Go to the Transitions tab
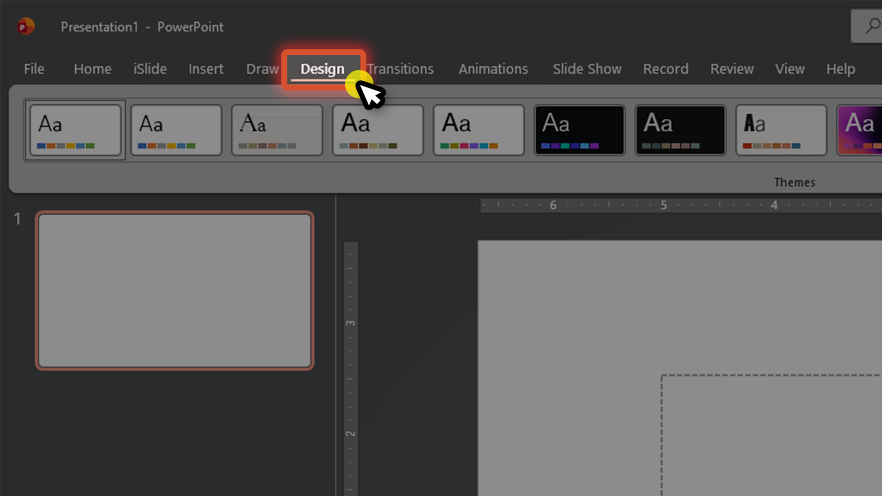882x496 pixels. pos(400,69)
